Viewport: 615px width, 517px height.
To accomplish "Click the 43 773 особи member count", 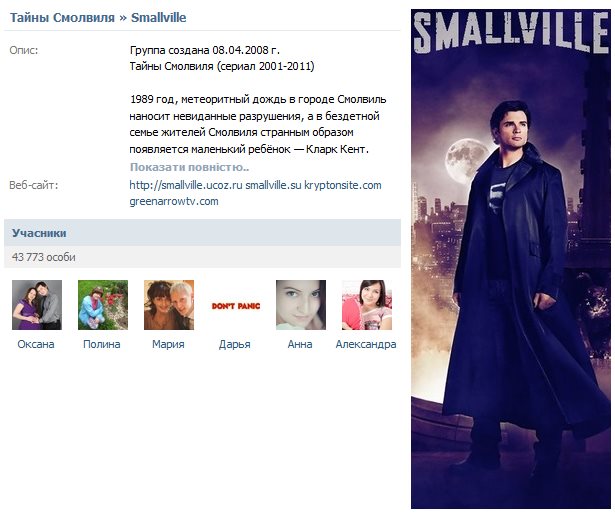I will 44,257.
